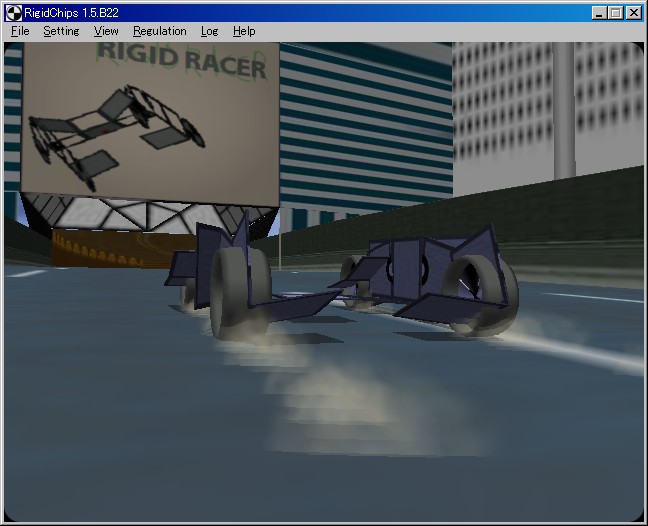Open the Help menu
The image size is (648, 526).
click(x=244, y=31)
